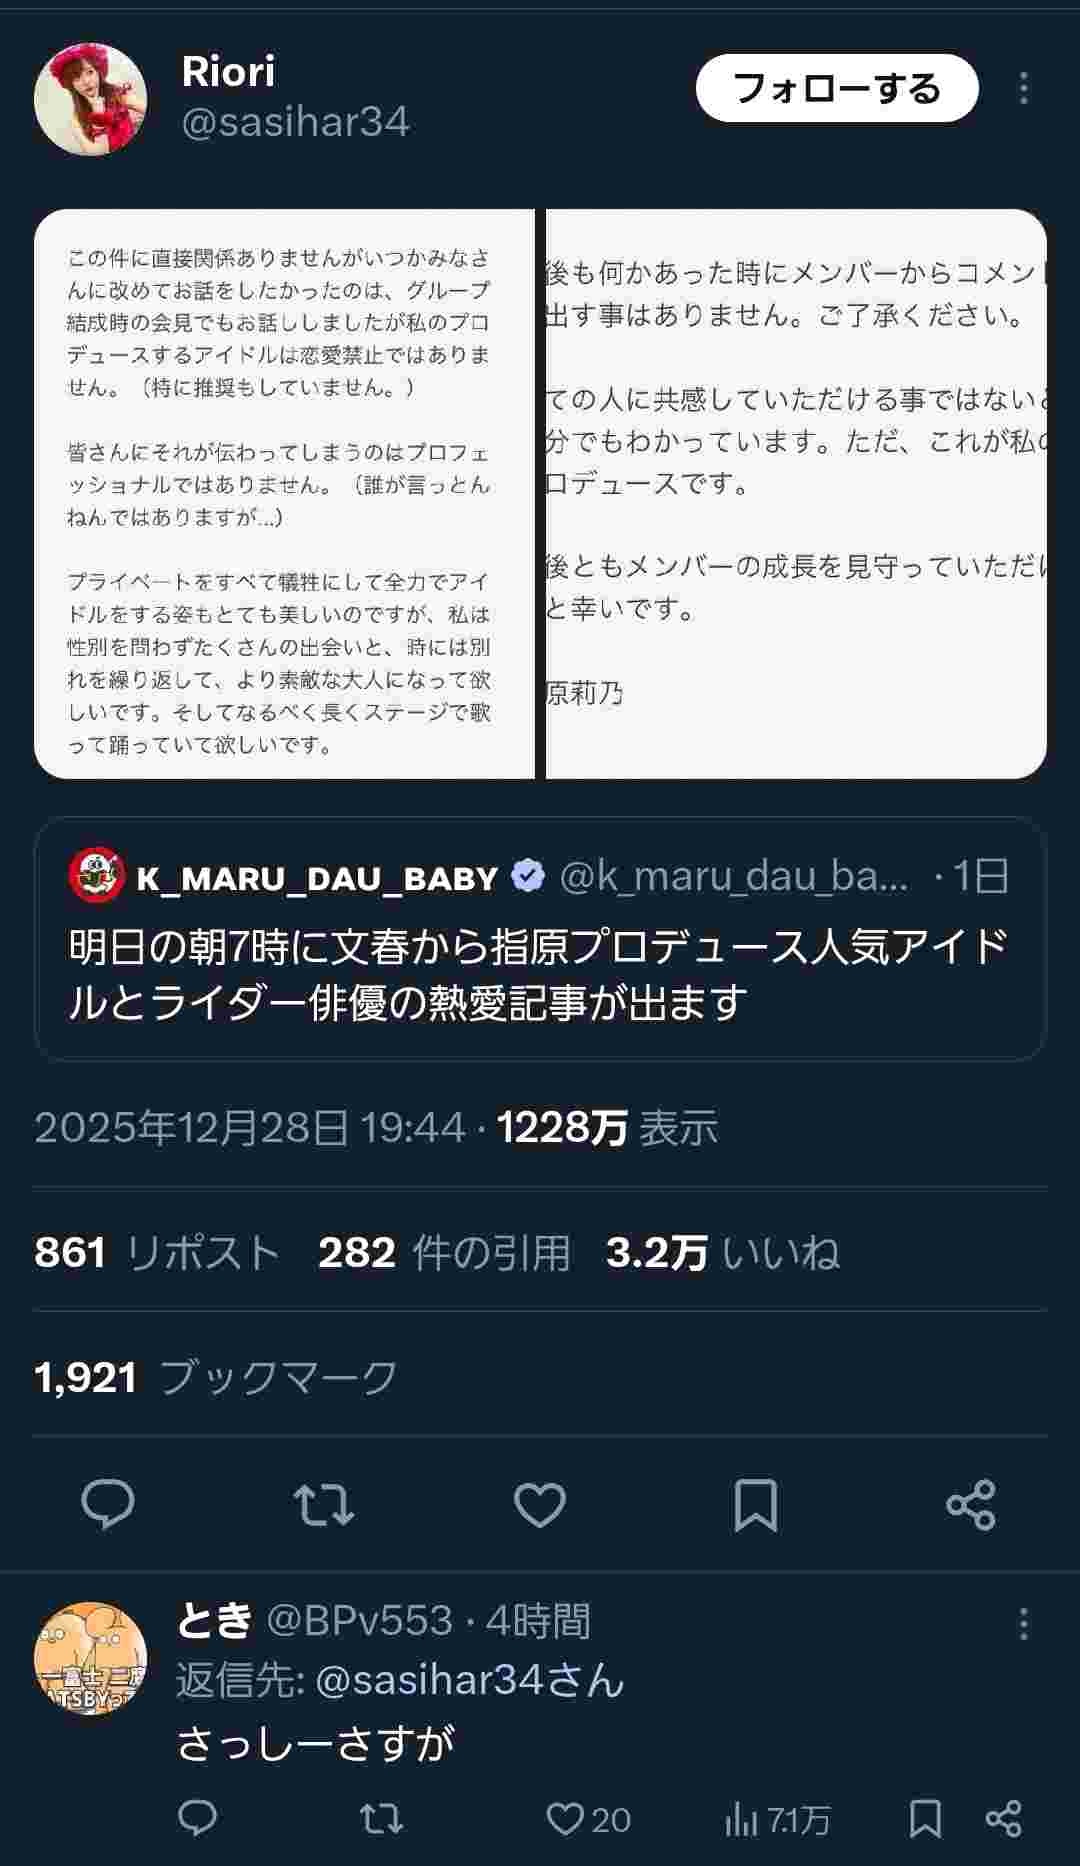Open the quoted K_MARU_DAU_BABY post
The width and height of the screenshot is (1080, 1866).
540,939
